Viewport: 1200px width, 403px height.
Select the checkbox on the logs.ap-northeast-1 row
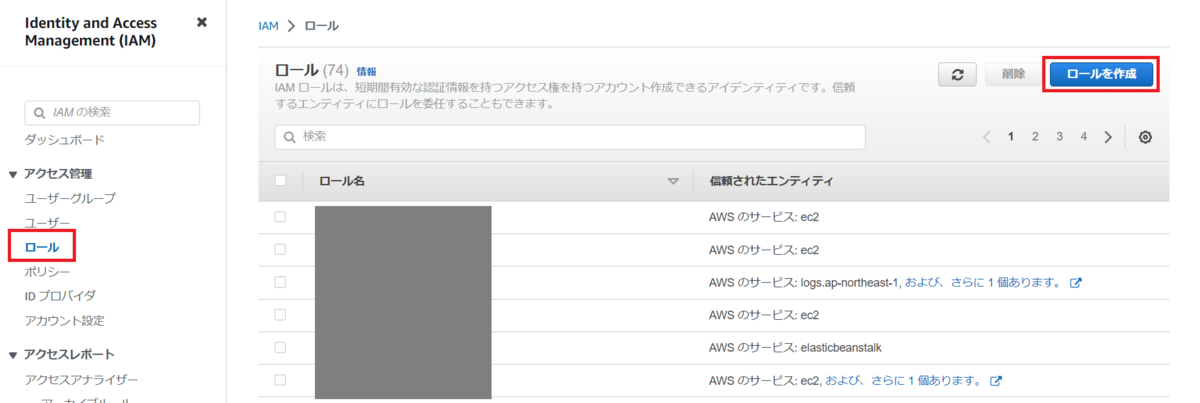pyautogui.click(x=280, y=282)
